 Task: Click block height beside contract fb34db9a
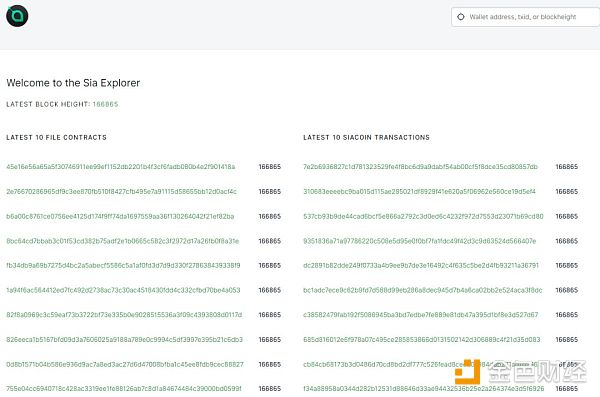(270, 265)
